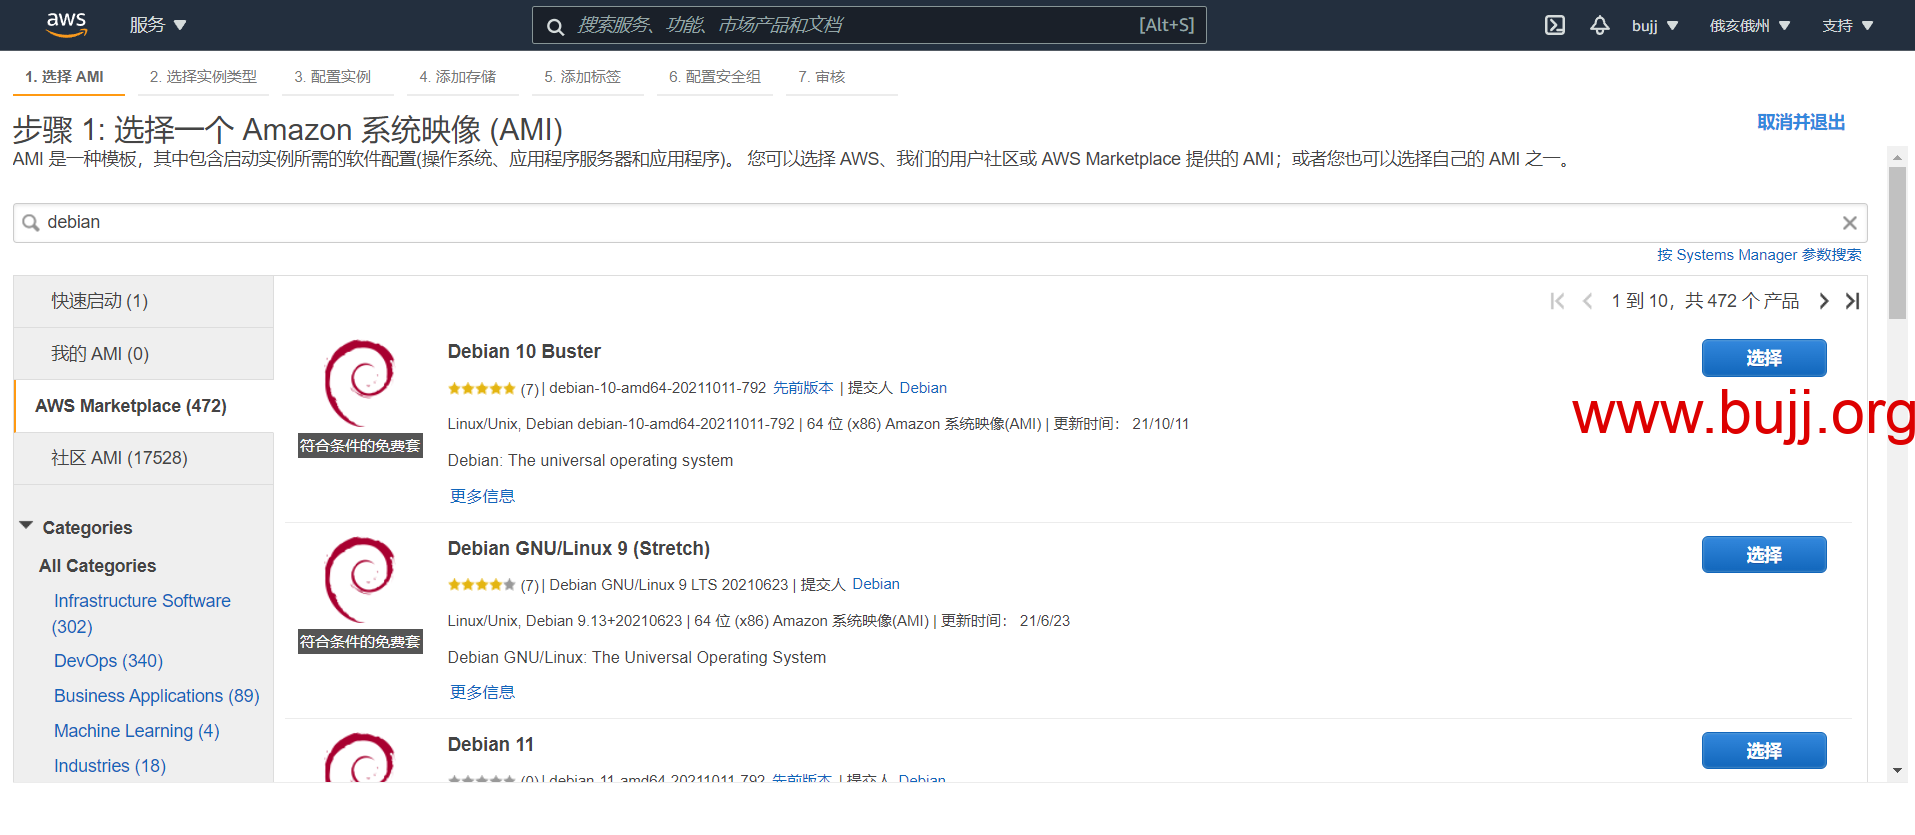Click the scrollbar up arrow
This screenshot has width=1915, height=835.
point(1897,157)
